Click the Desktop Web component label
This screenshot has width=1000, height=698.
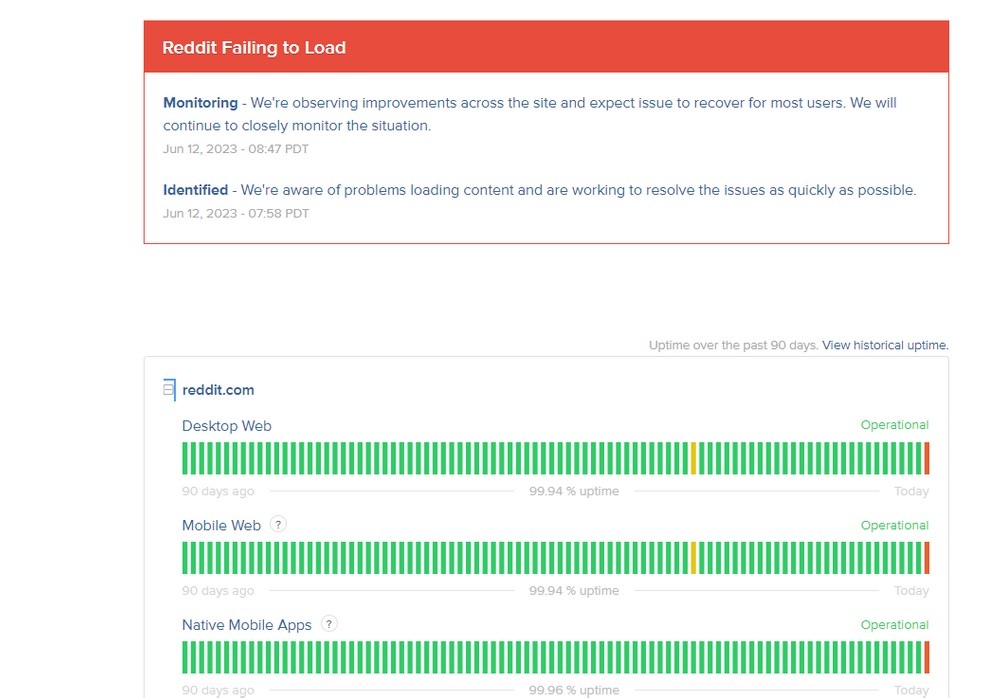tap(226, 426)
